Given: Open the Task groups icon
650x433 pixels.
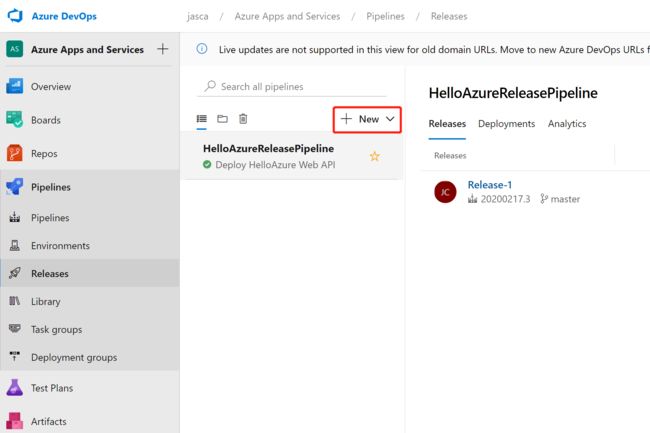Looking at the screenshot, I should coord(15,329).
